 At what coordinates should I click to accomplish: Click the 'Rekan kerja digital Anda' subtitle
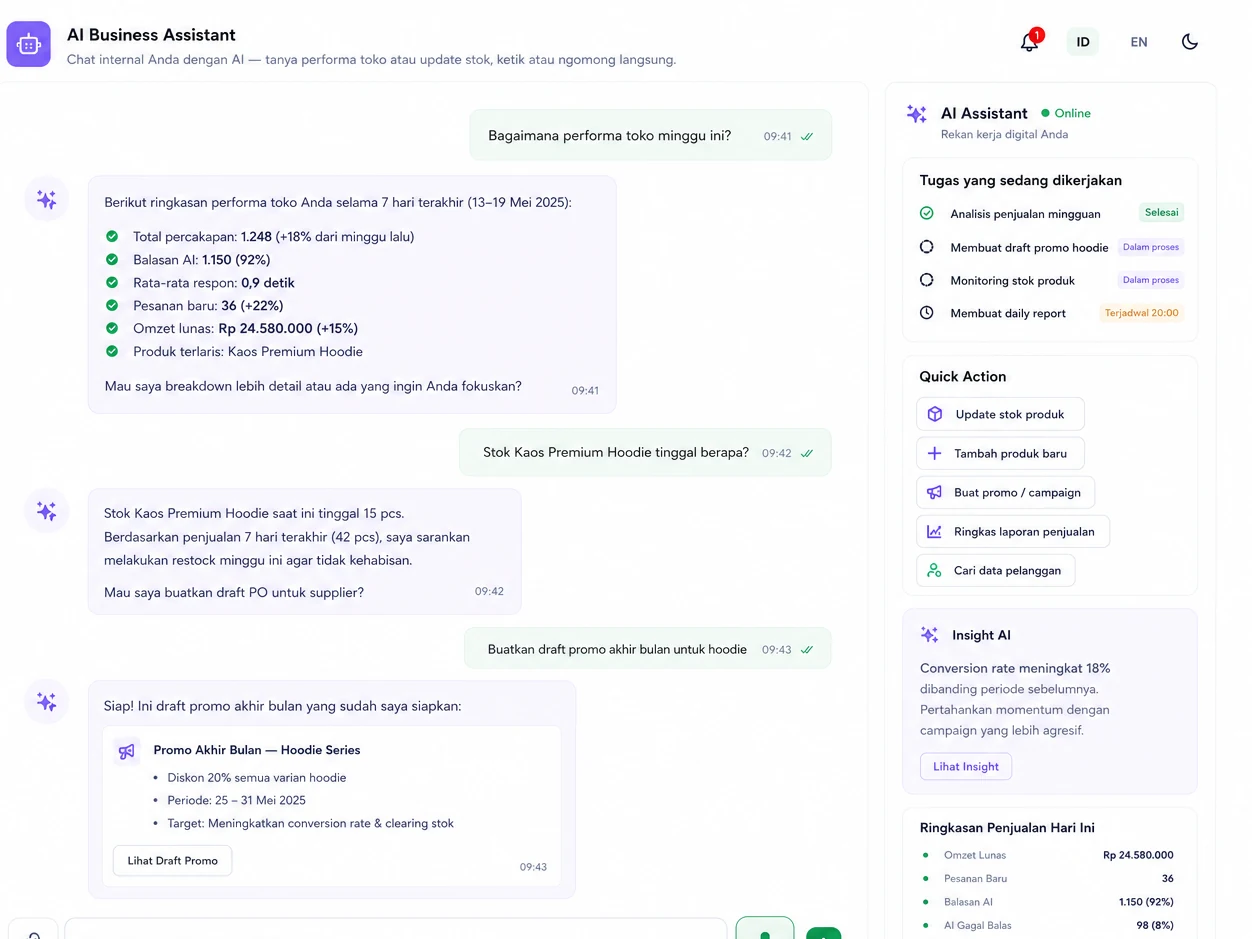point(1004,135)
